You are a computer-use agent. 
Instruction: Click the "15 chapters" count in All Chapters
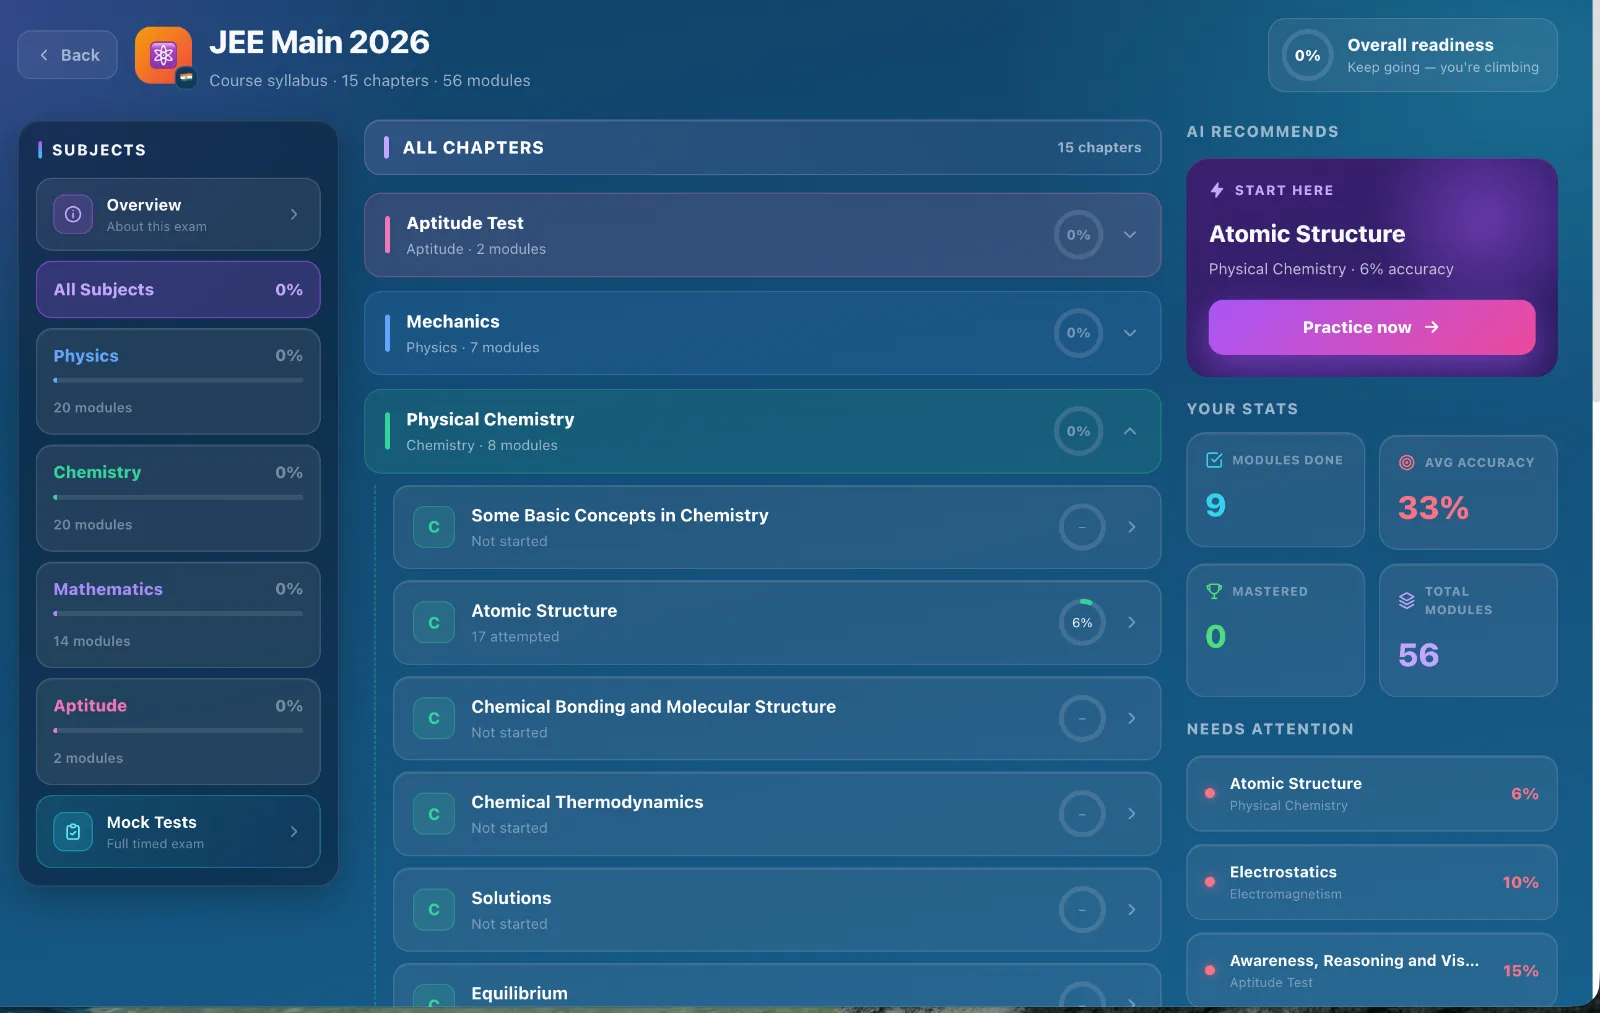[1099, 147]
